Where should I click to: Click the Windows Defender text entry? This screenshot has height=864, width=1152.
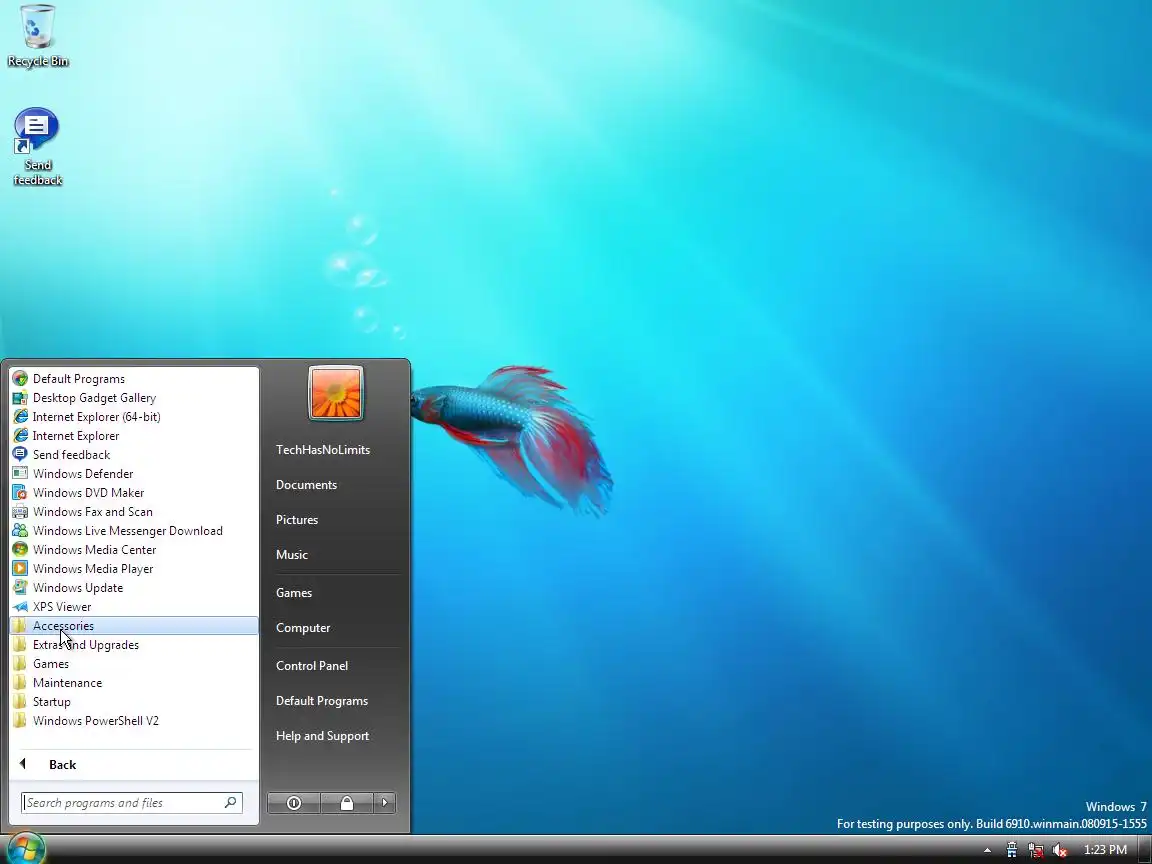83,474
